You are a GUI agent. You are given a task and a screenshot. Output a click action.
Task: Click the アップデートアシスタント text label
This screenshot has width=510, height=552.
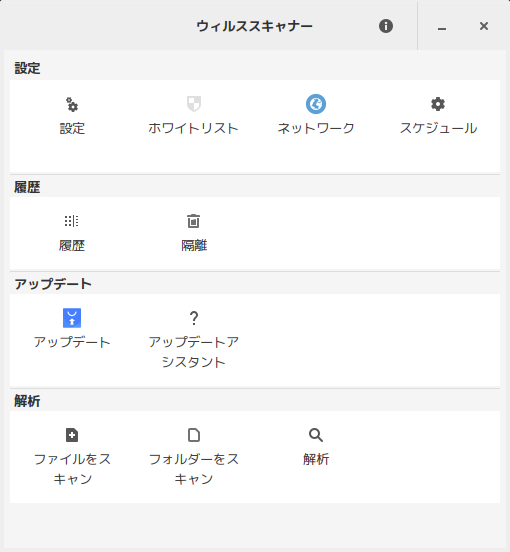click(194, 352)
